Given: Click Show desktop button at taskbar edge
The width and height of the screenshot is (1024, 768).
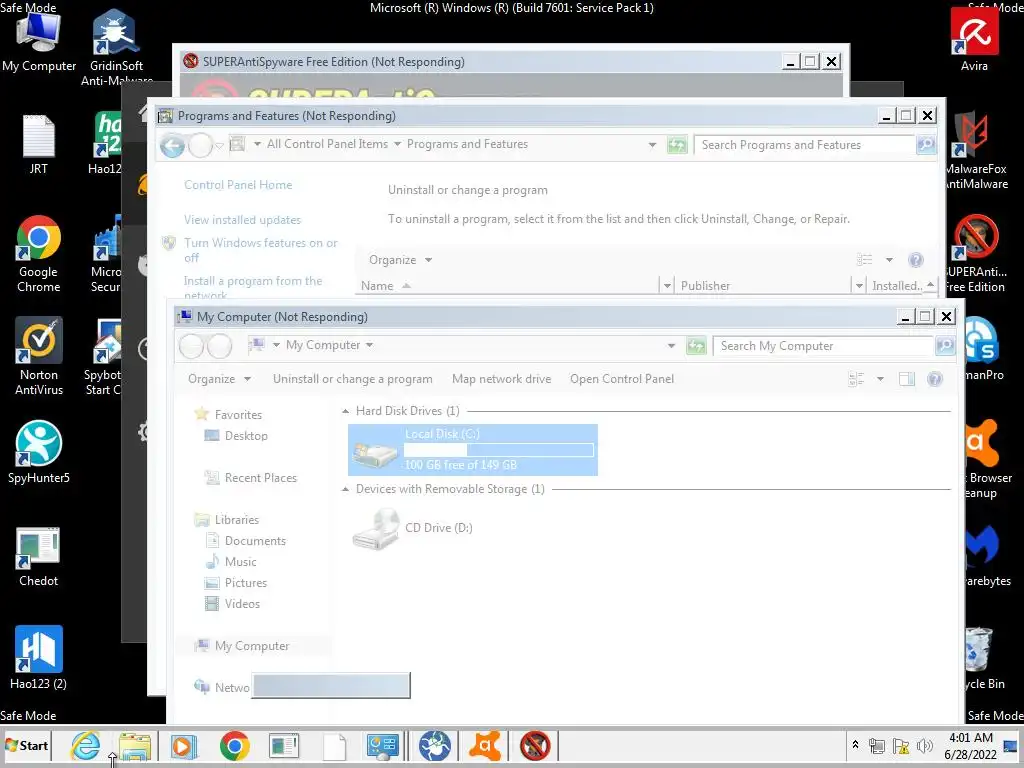Looking at the screenshot, I should click(x=1010, y=746).
